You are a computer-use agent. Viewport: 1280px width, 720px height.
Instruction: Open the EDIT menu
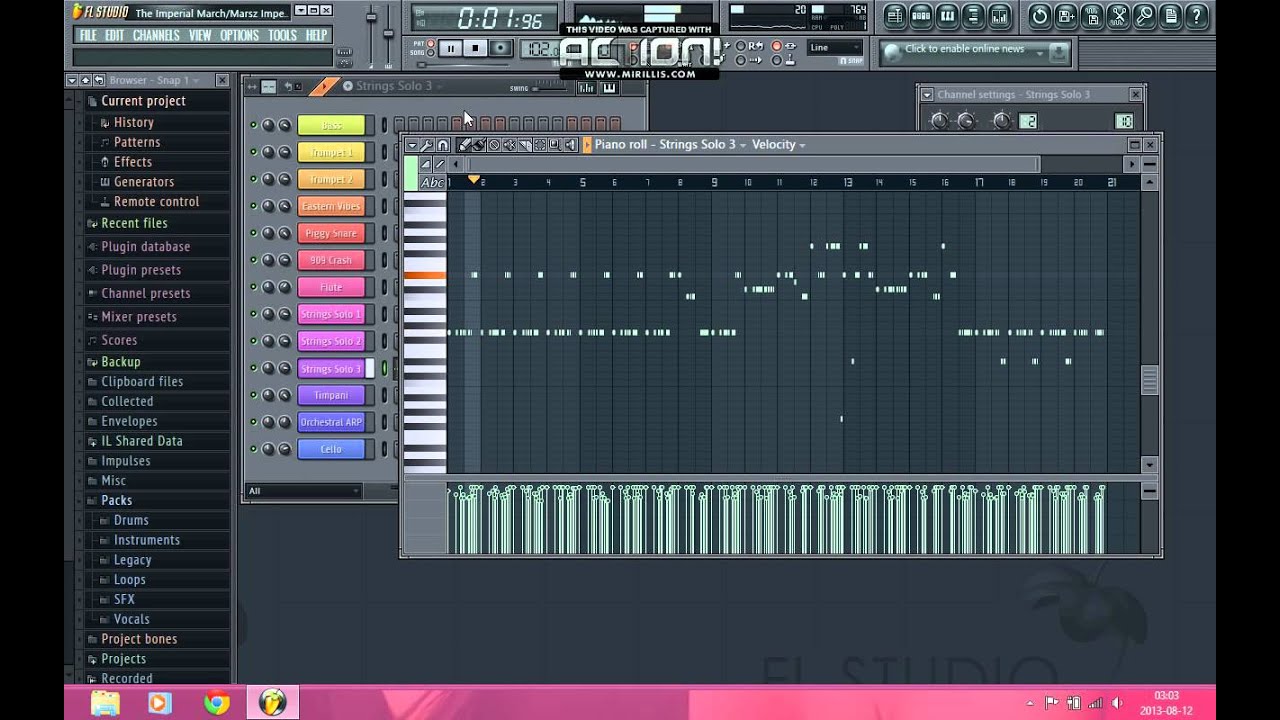click(x=115, y=35)
